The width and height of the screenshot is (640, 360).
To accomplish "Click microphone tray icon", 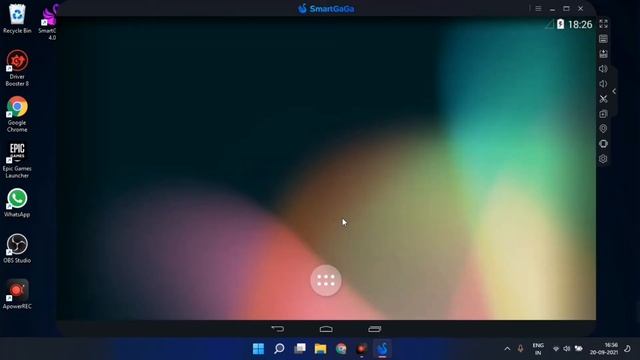I will (x=520, y=349).
